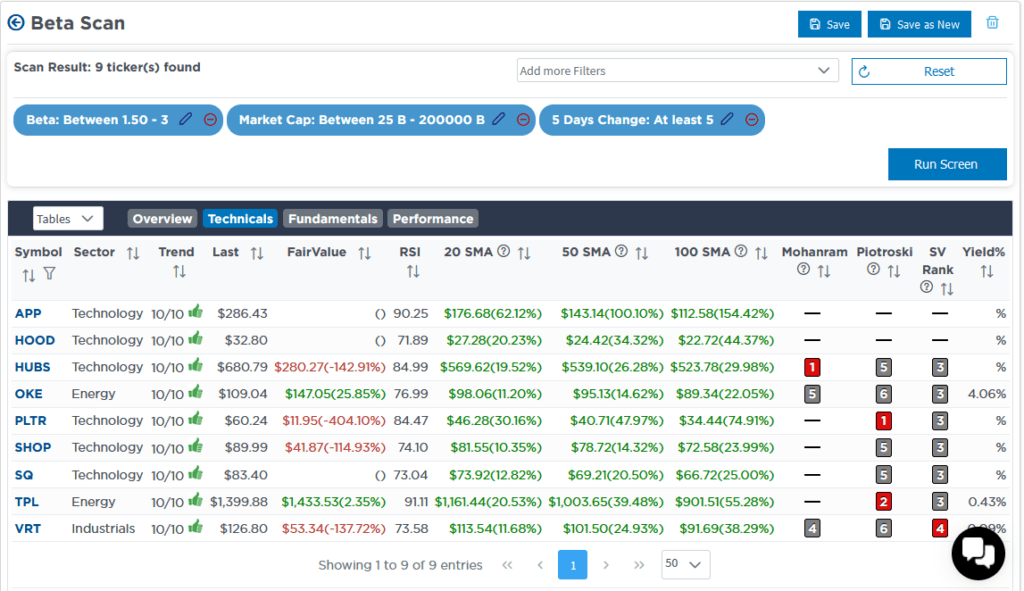Click TPL fair value $1,433.53(2.35%)
This screenshot has width=1024, height=591.
coord(333,502)
